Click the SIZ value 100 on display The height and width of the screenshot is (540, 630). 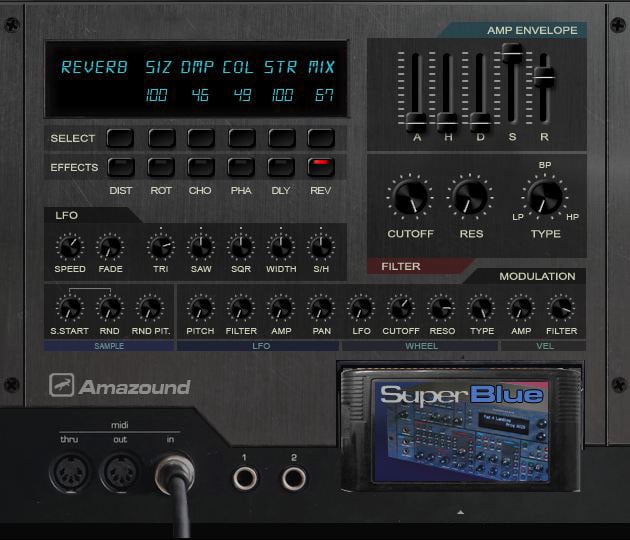click(x=156, y=95)
